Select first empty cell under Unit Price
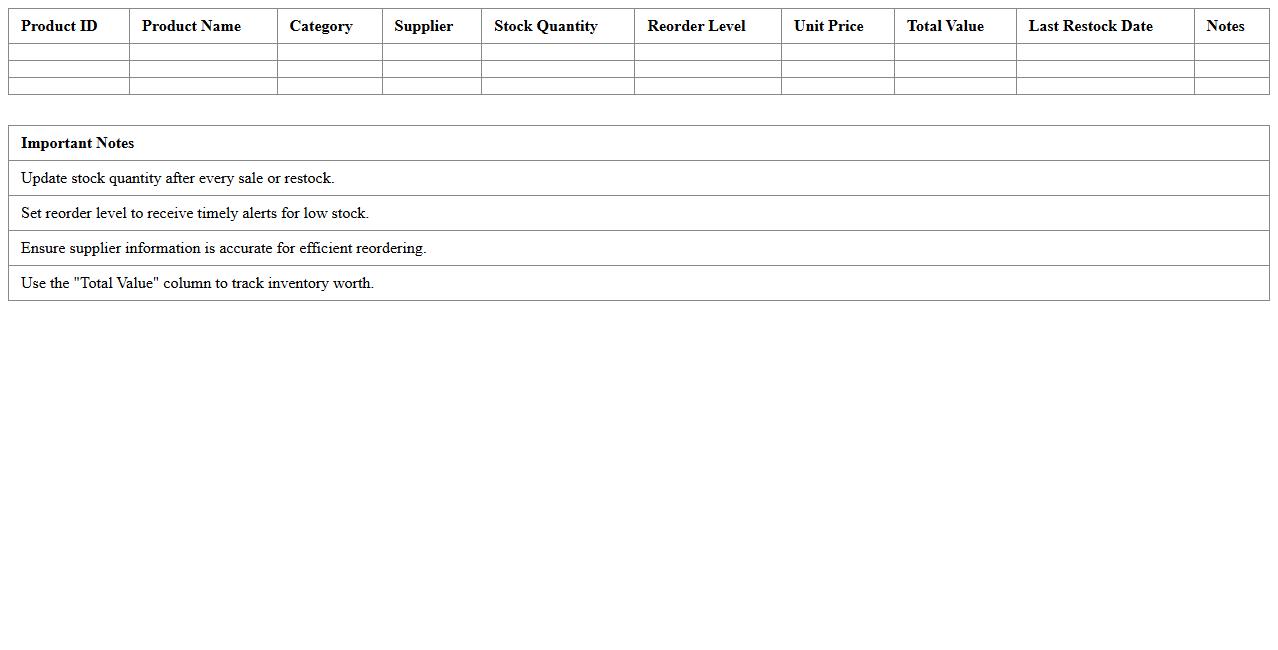 pos(837,52)
